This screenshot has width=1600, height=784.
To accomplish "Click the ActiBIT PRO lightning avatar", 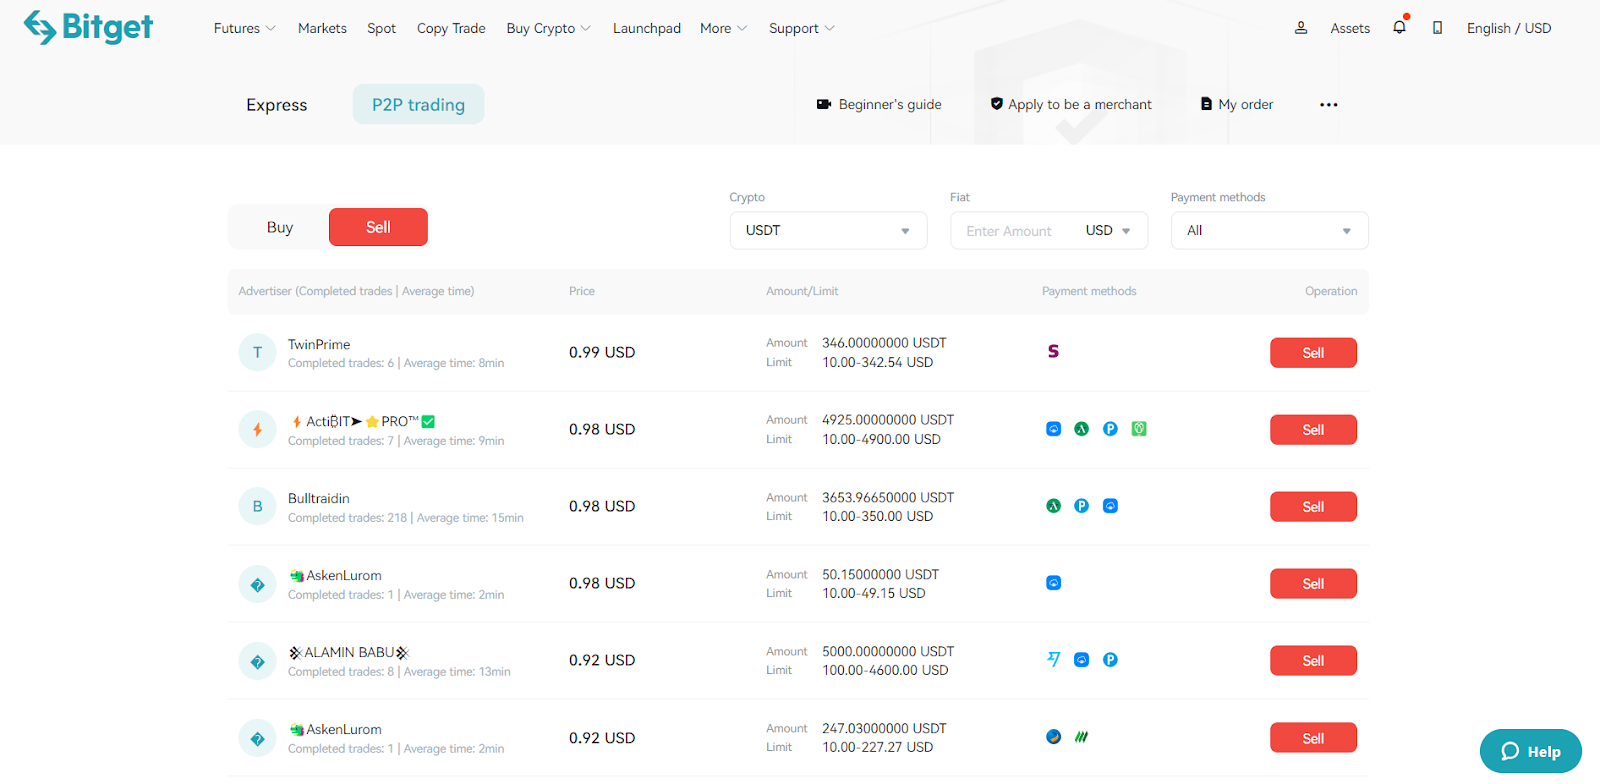I will click(x=257, y=429).
